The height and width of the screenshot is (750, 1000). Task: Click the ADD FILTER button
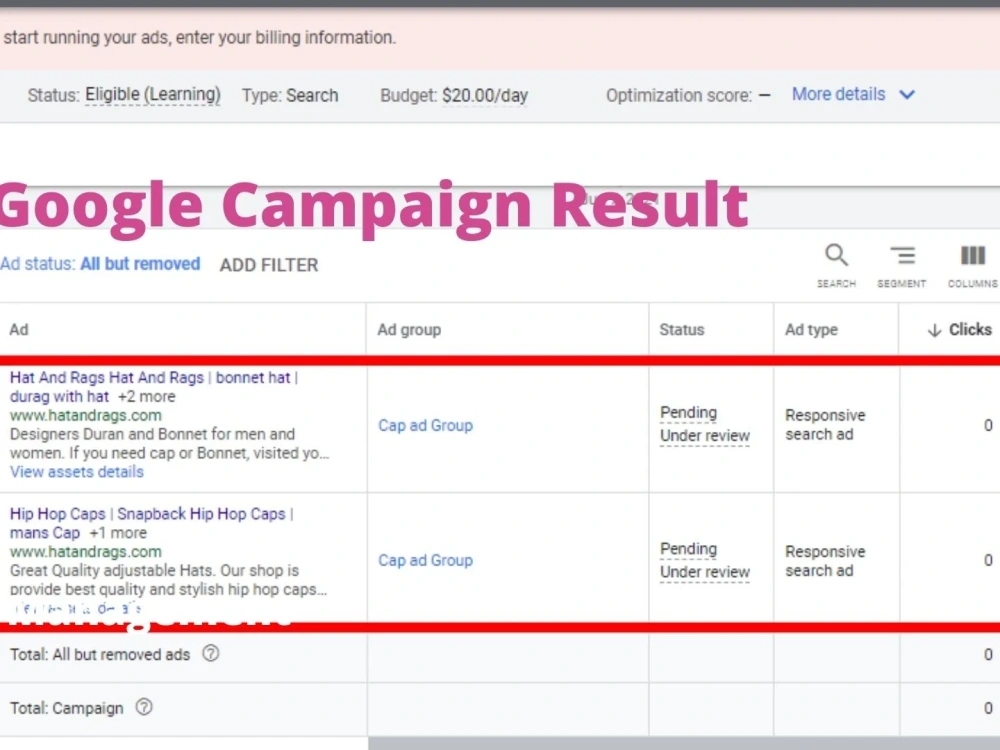point(268,265)
